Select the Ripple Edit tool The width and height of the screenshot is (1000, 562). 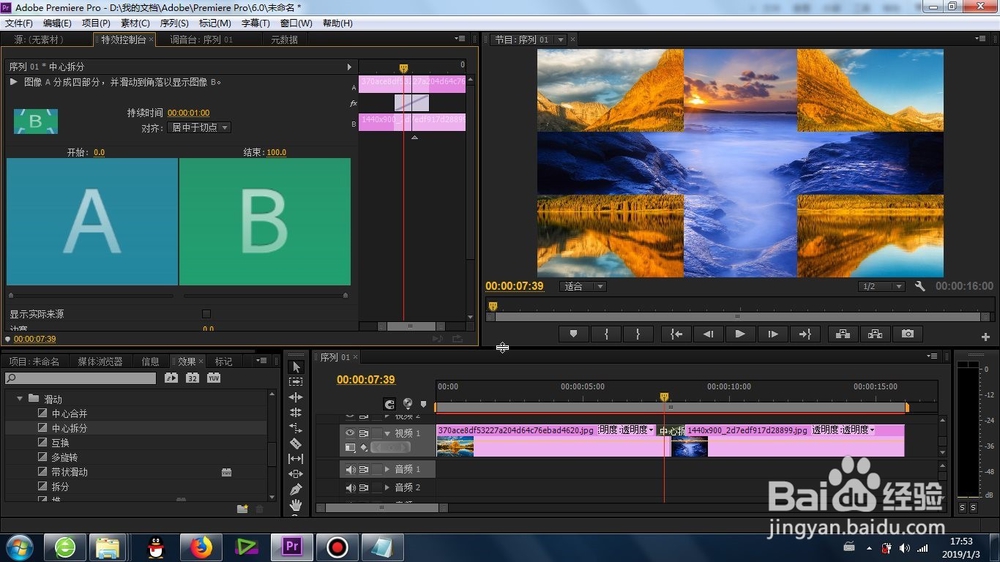pos(295,397)
